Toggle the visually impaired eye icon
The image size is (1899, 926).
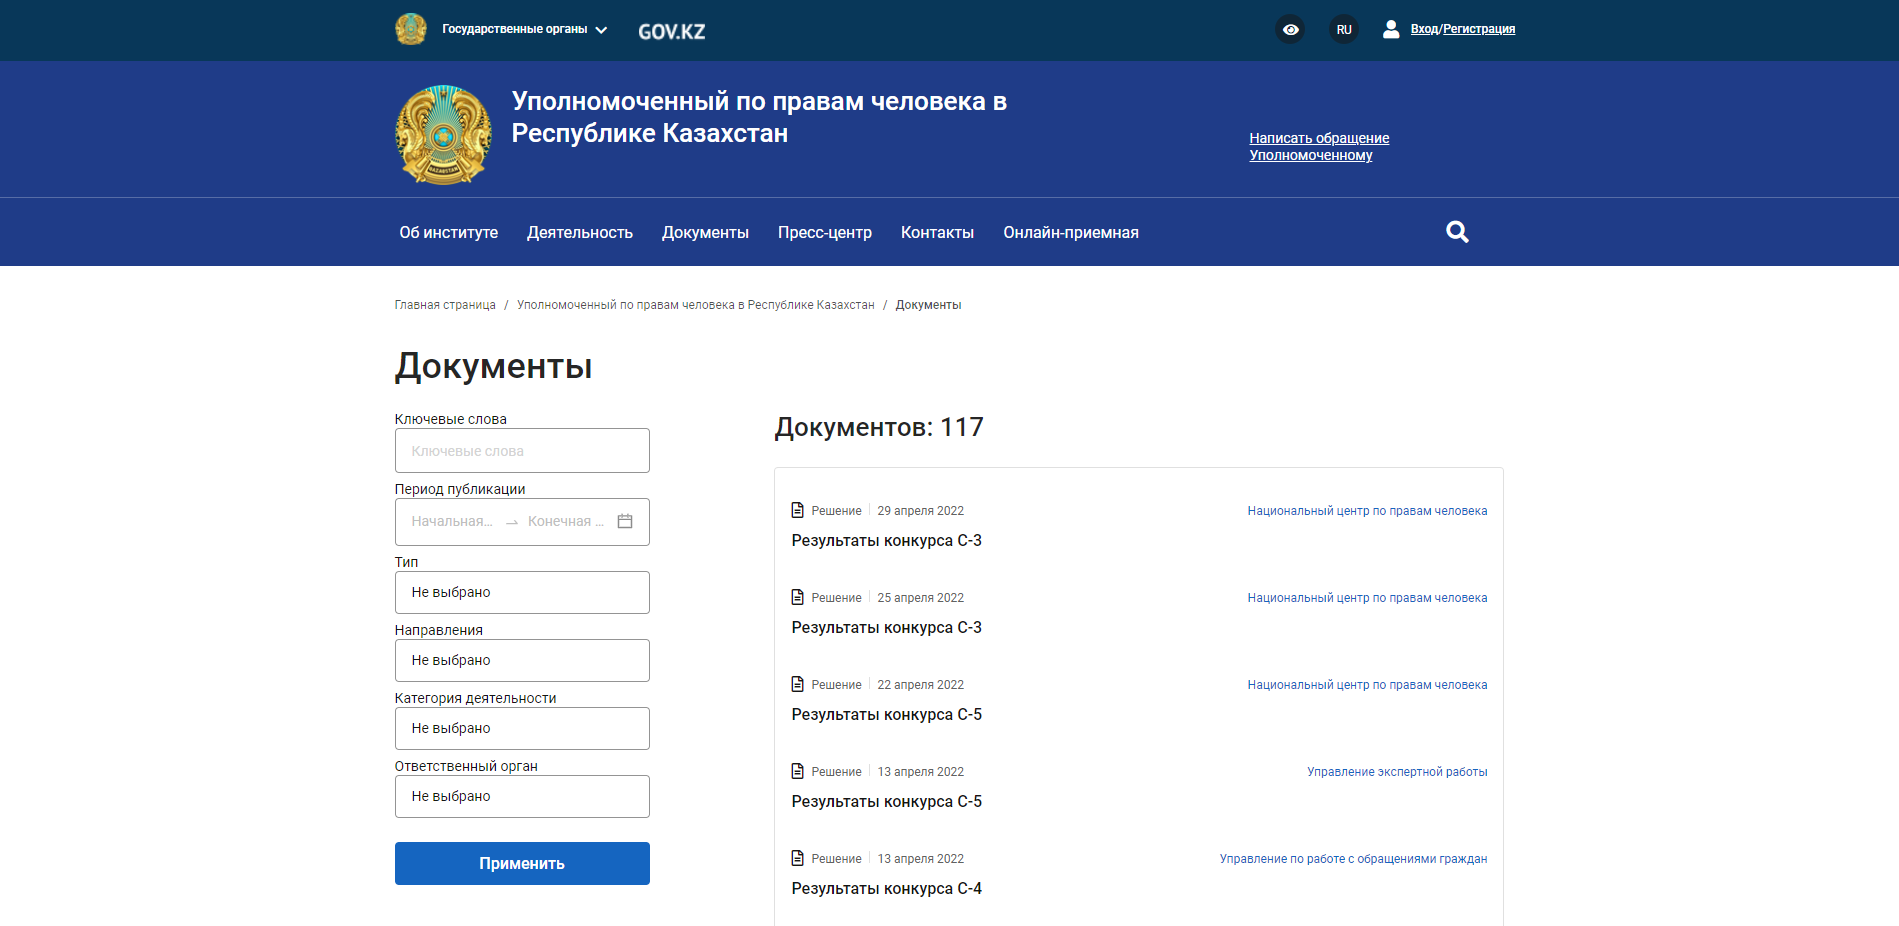click(x=1291, y=30)
